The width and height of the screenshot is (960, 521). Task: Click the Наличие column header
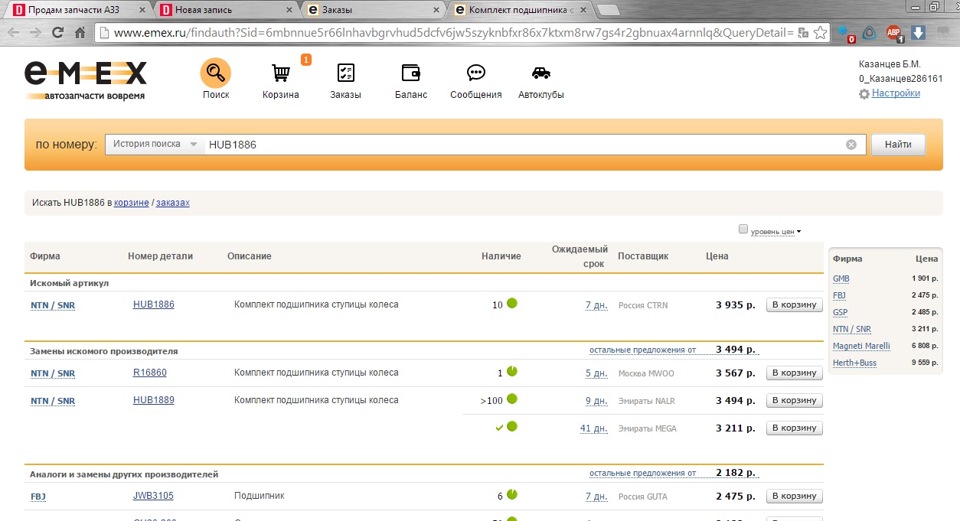(x=501, y=256)
